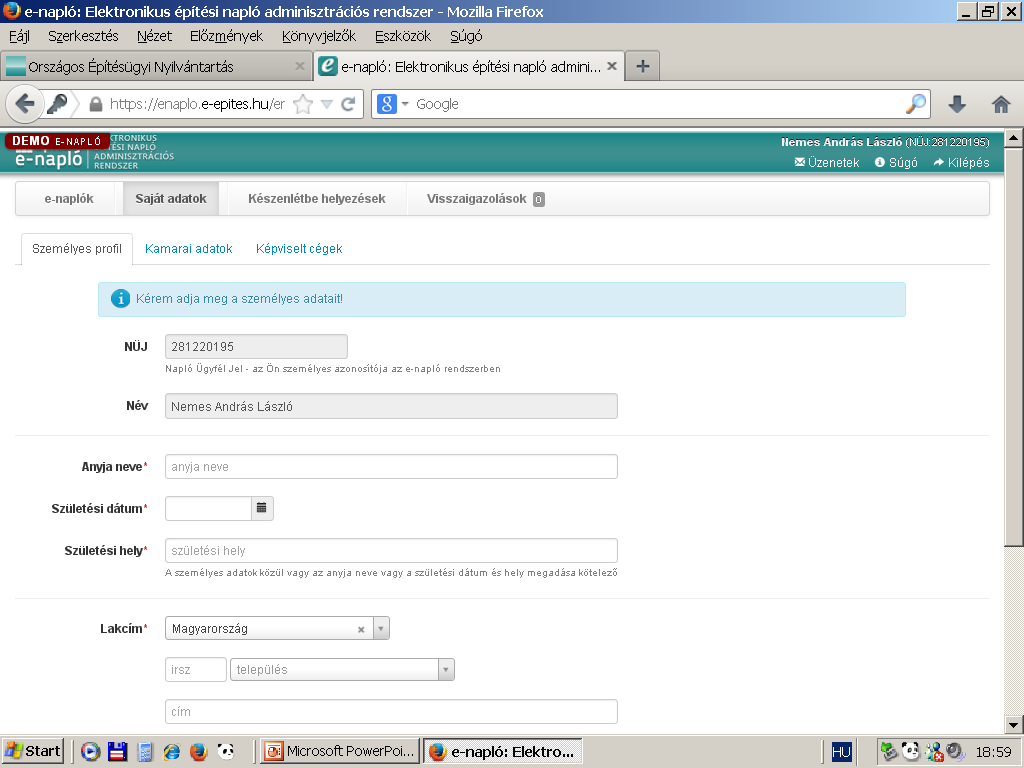Select the e-naplók navigation tab
Viewport: 1024px width, 768px height.
pos(69,199)
